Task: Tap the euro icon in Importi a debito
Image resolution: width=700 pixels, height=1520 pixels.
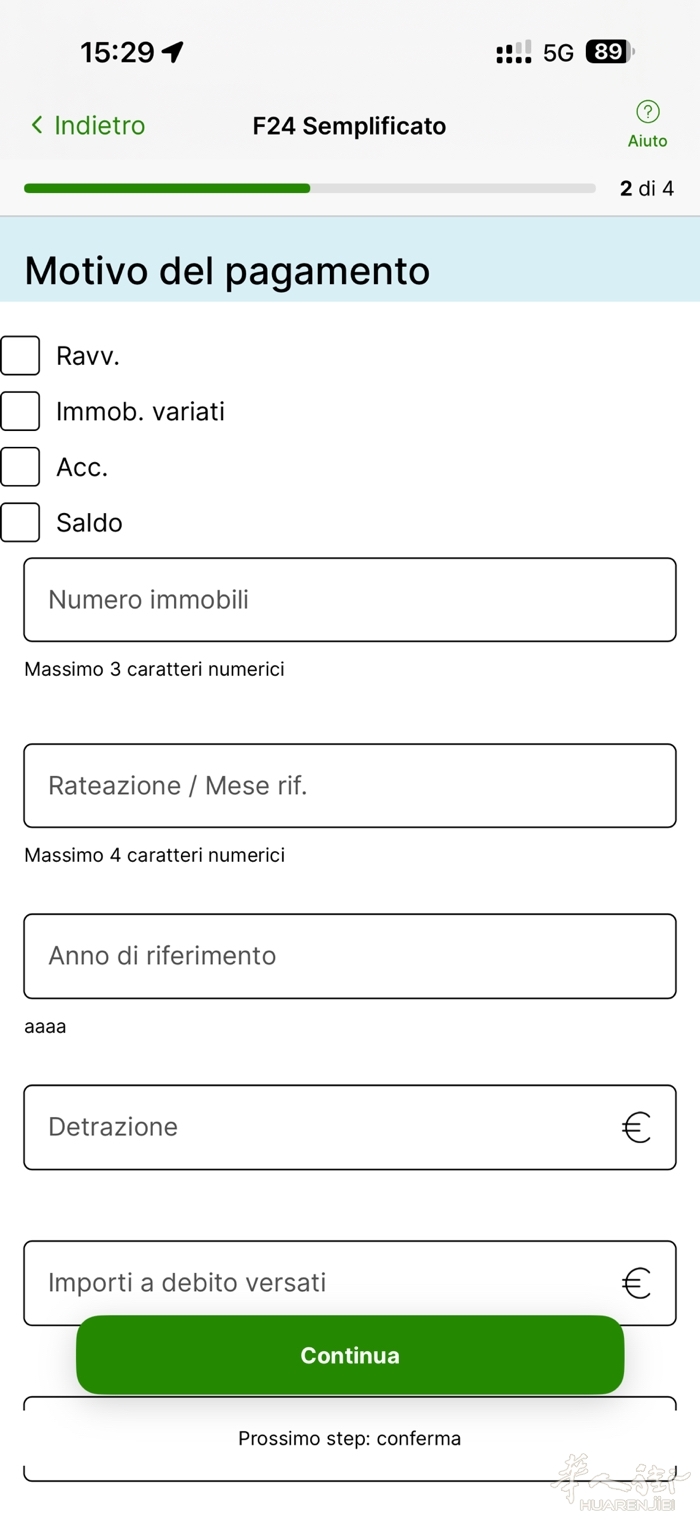Action: coord(636,1283)
